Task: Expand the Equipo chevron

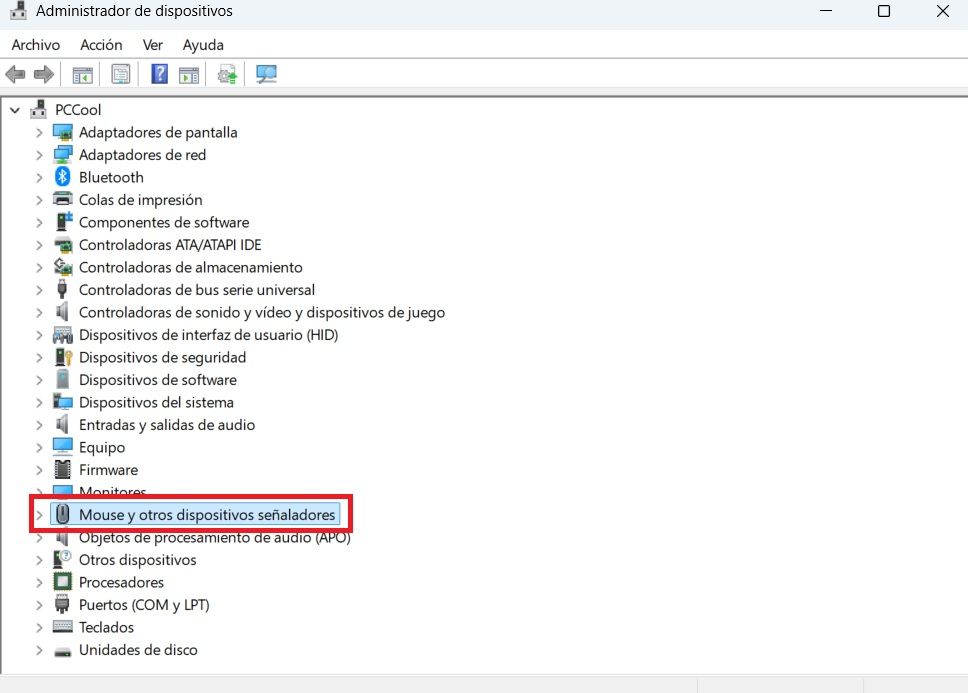Action: tap(39, 447)
